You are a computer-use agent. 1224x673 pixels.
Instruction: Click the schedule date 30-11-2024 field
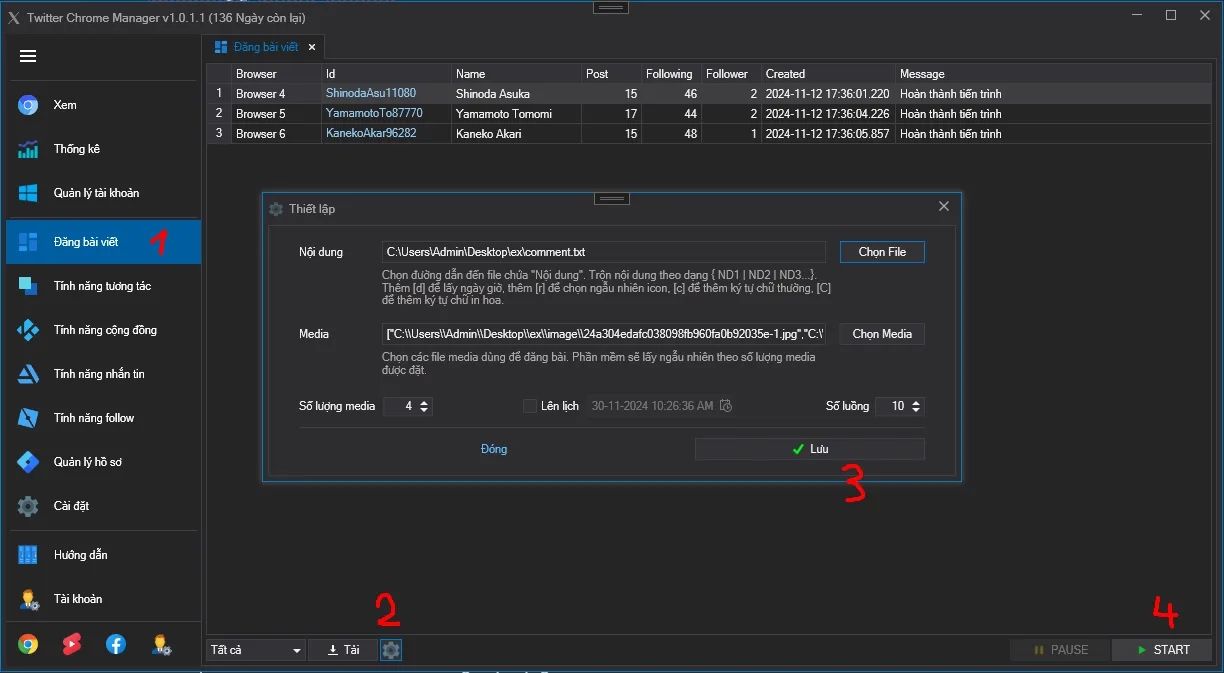(x=661, y=406)
